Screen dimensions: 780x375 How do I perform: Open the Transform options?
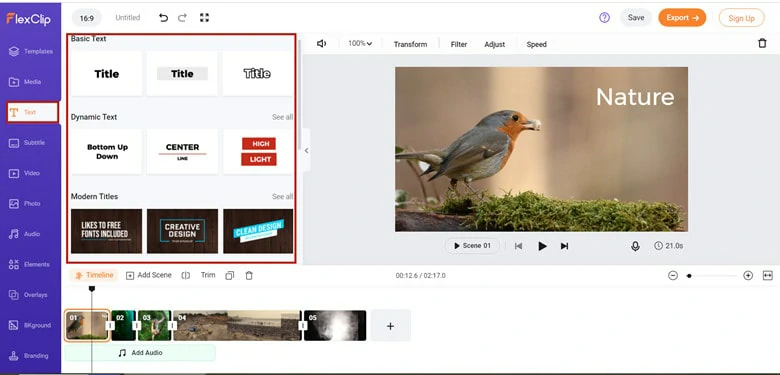pos(410,44)
